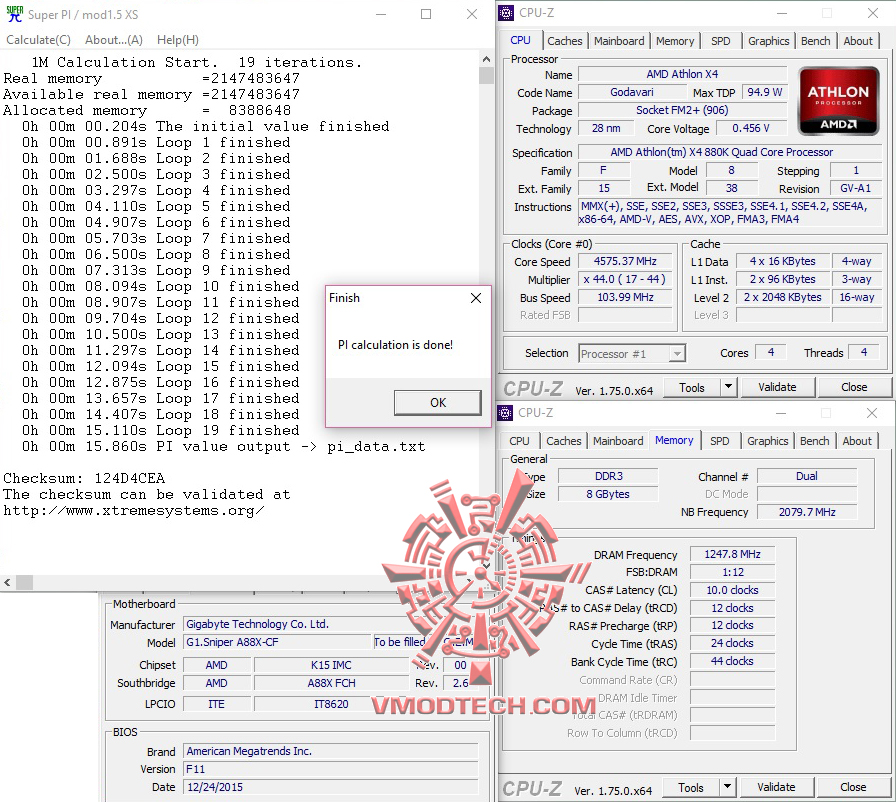This screenshot has height=802, width=896.
Task: Click the Core Voltage value 0.456 V
Action: point(751,129)
